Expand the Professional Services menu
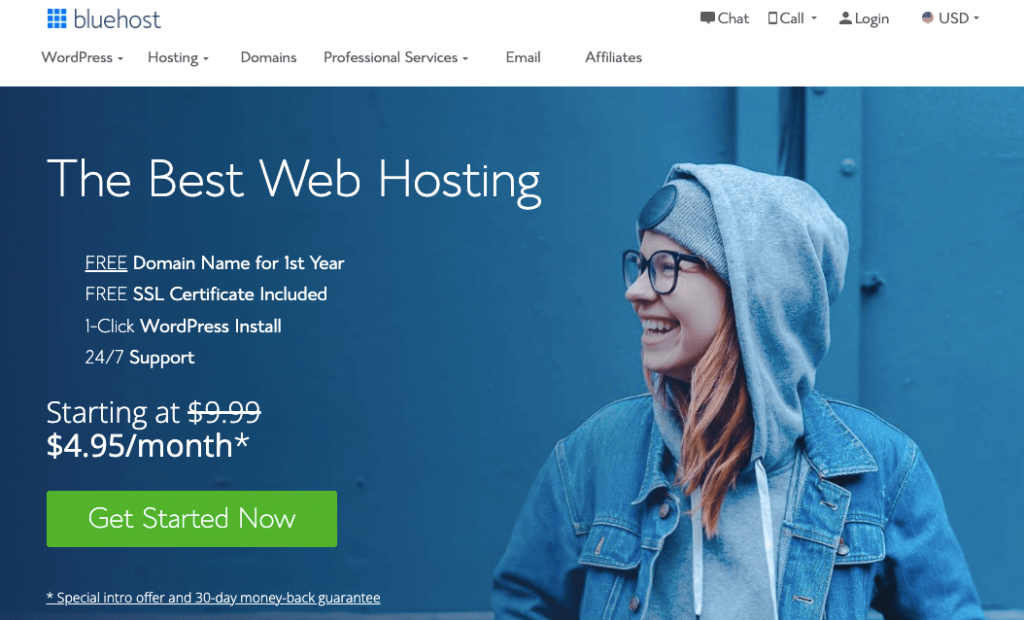 point(396,57)
